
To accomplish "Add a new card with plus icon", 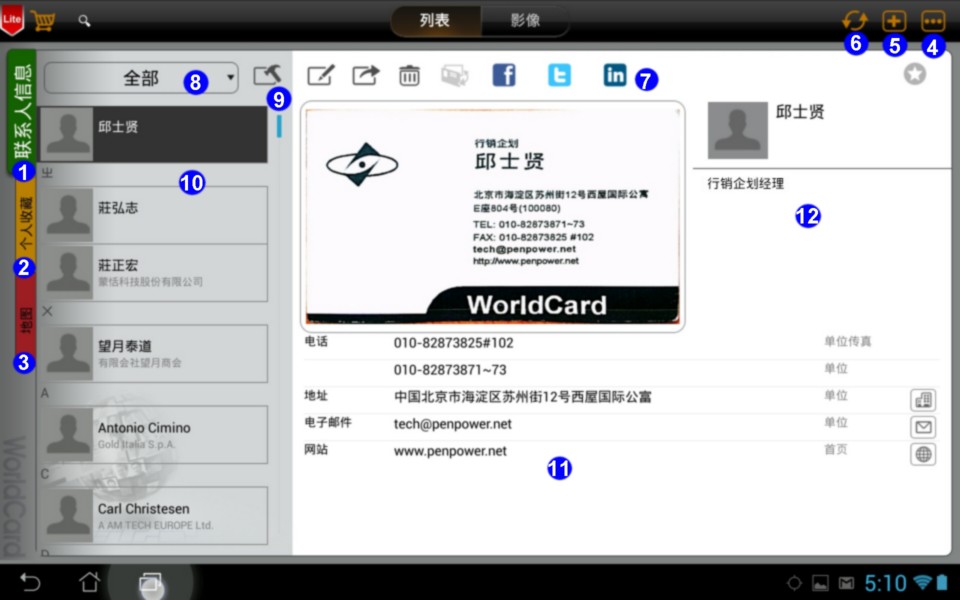I will click(x=893, y=21).
